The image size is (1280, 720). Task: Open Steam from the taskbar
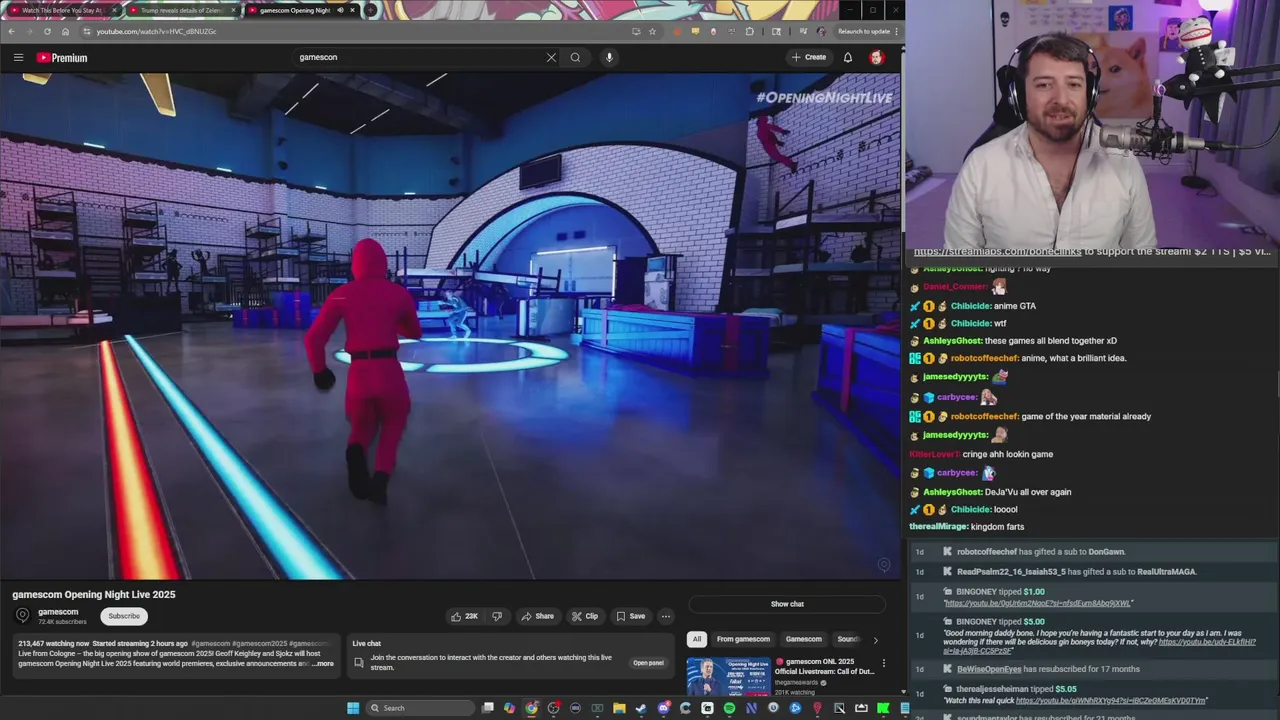click(641, 708)
